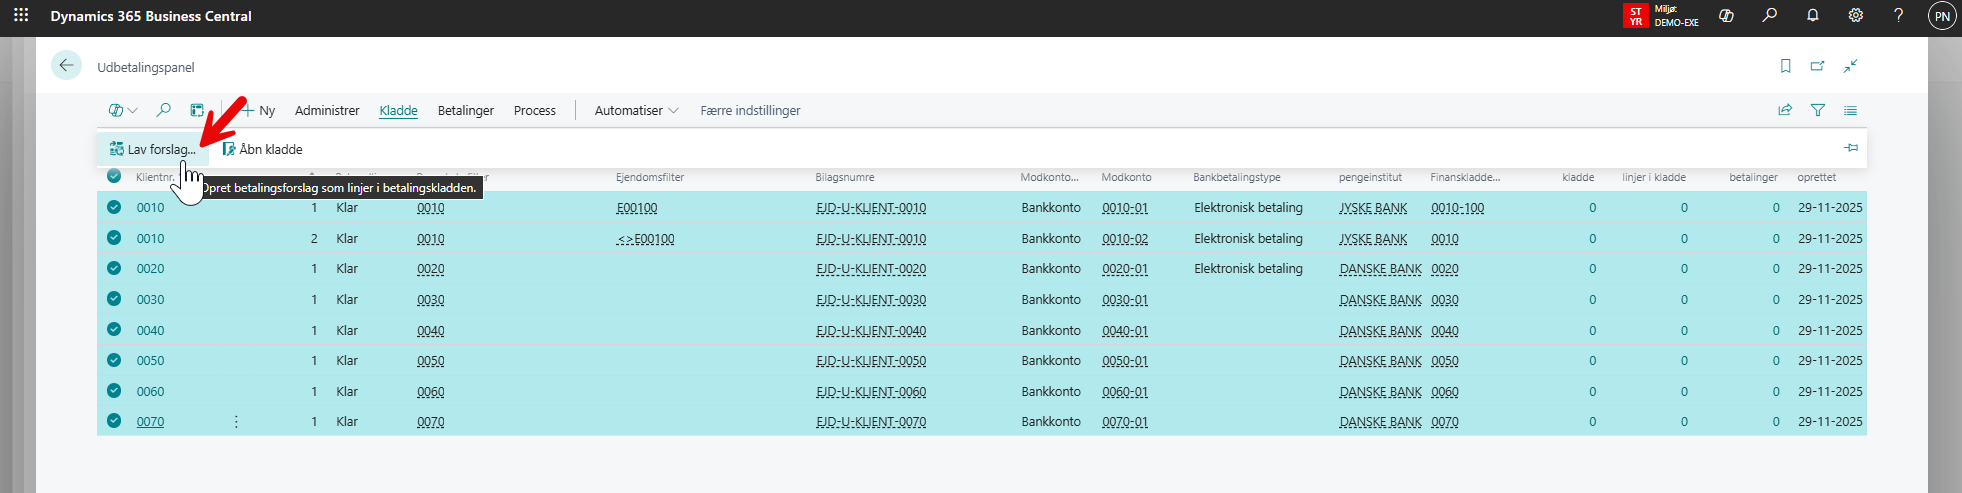Image resolution: width=1962 pixels, height=493 pixels.
Task: Open page in a new window
Action: click(x=1817, y=66)
